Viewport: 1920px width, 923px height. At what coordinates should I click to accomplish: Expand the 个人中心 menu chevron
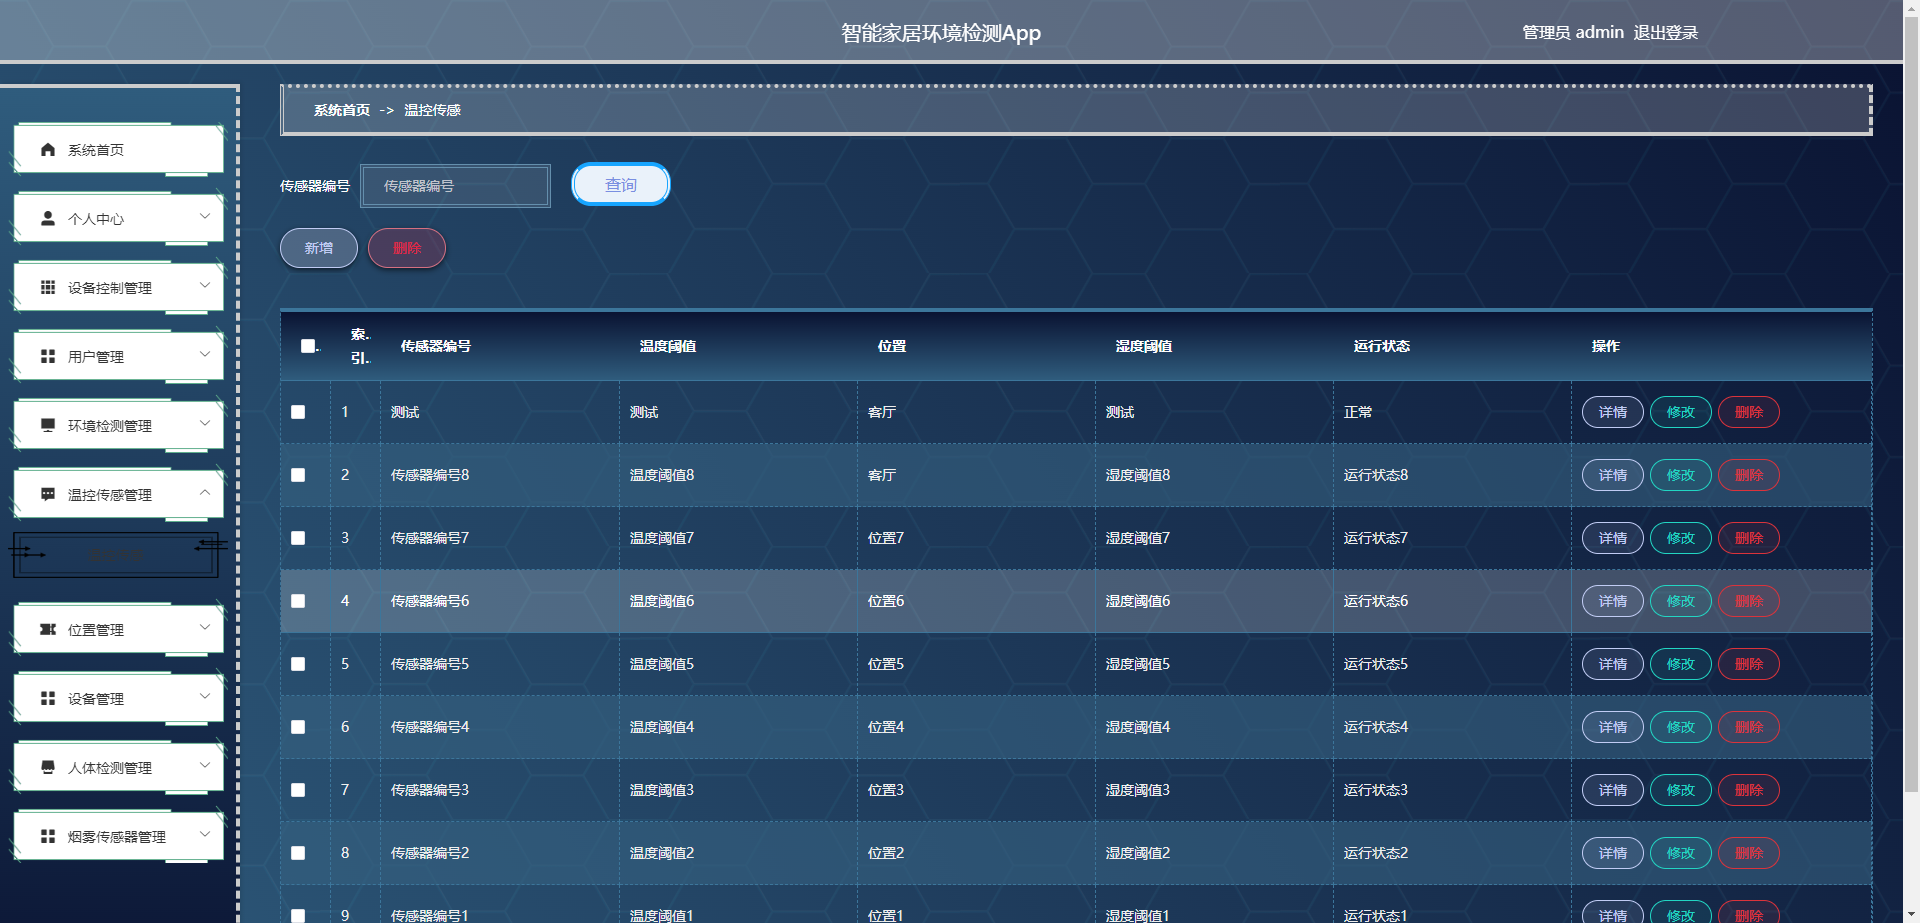(205, 218)
